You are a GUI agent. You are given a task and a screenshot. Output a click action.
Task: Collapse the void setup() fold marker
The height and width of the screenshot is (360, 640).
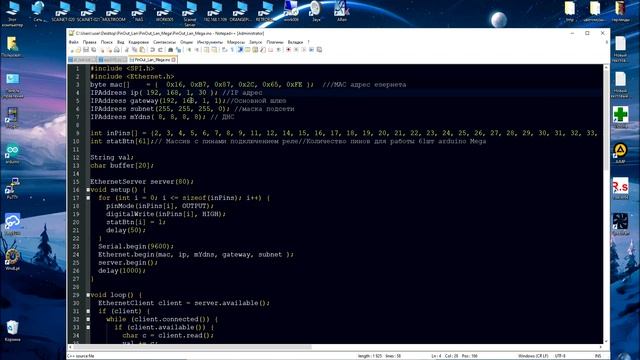point(88,190)
